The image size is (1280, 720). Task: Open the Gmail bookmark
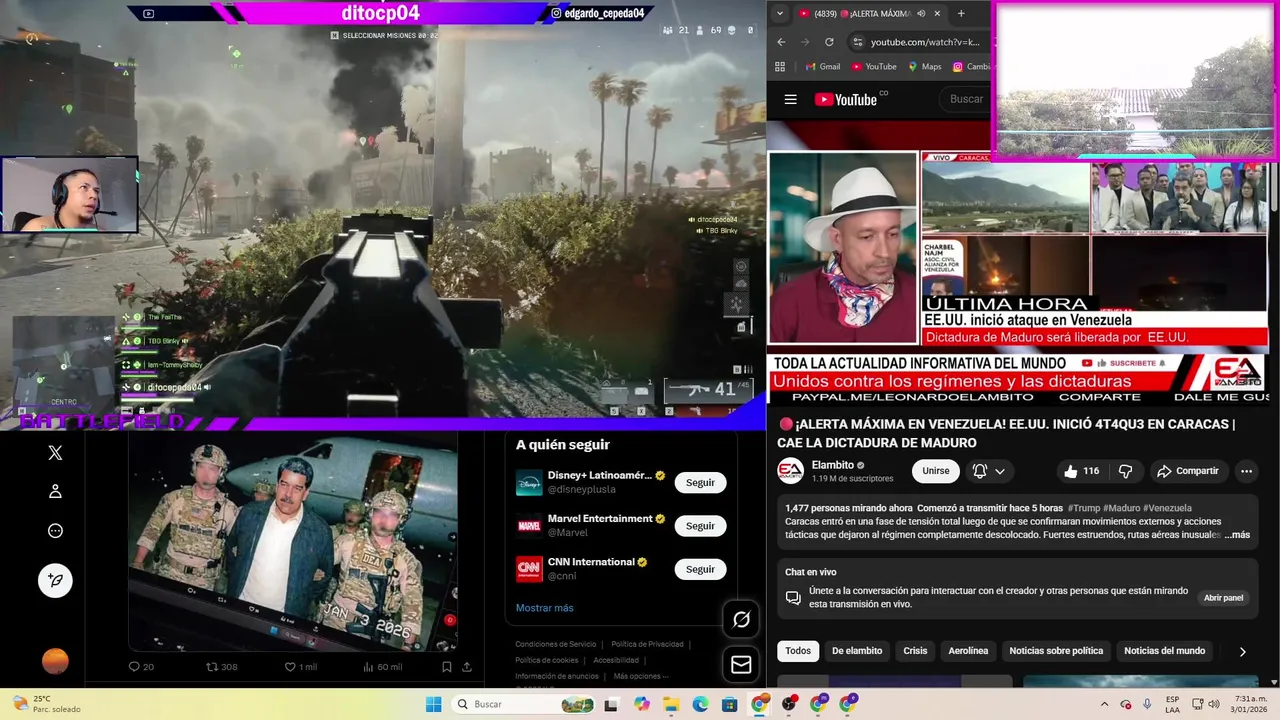823,67
